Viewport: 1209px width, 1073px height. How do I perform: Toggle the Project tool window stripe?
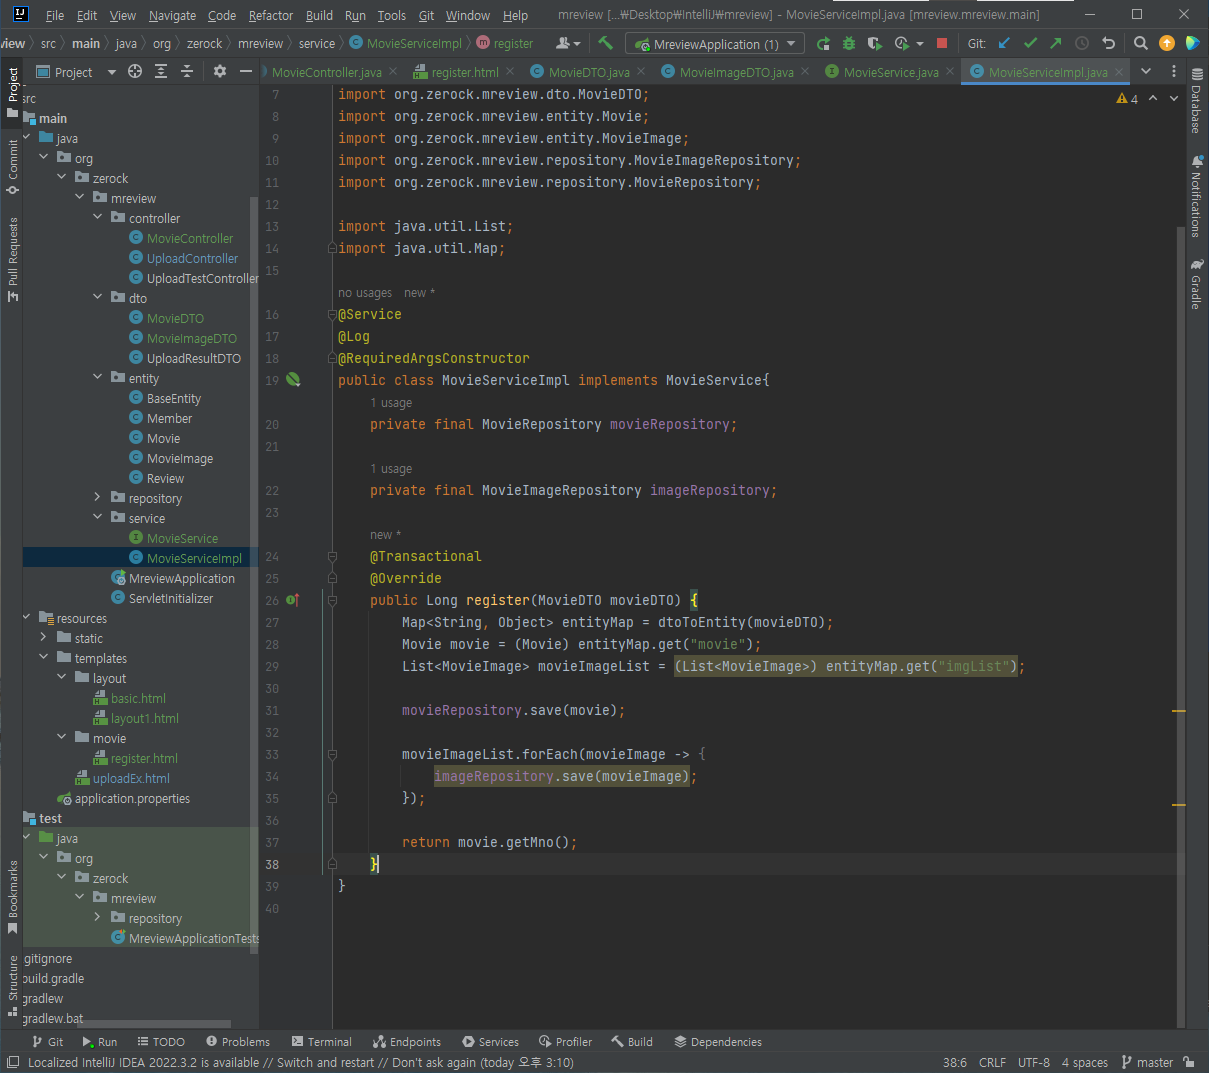pyautogui.click(x=12, y=91)
